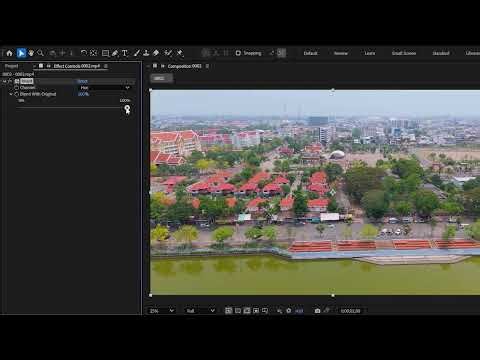Image resolution: width=480 pixels, height=360 pixels.
Task: Click the Home icon in the toolbar
Action: pos(9,53)
